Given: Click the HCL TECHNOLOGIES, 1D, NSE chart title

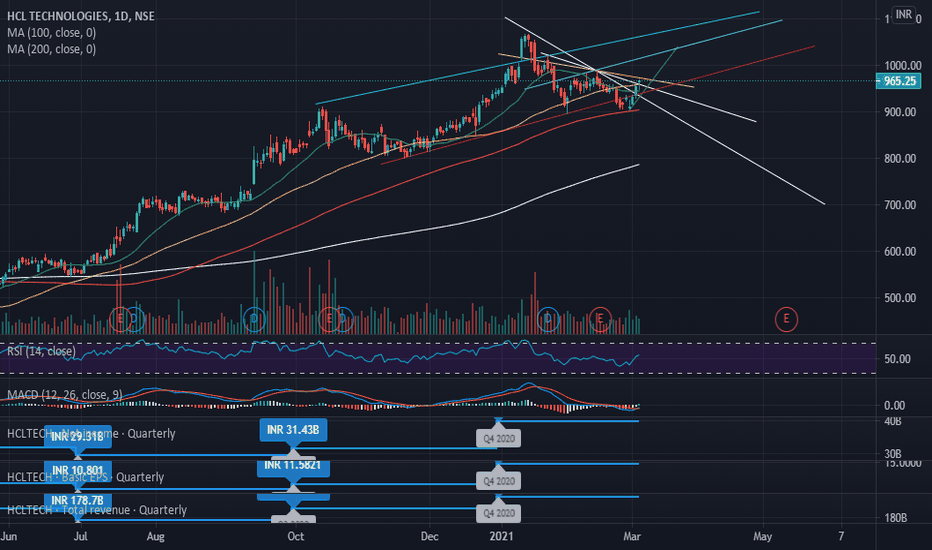Looking at the screenshot, I should 81,16.
